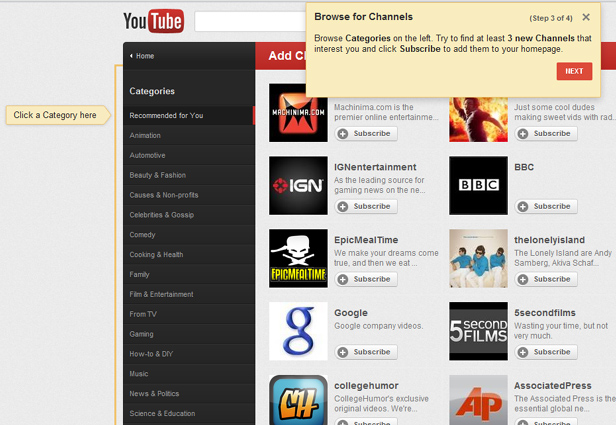This screenshot has height=425, width=616.
Task: Subscribe to IGNentertainment
Action: pyautogui.click(x=366, y=206)
